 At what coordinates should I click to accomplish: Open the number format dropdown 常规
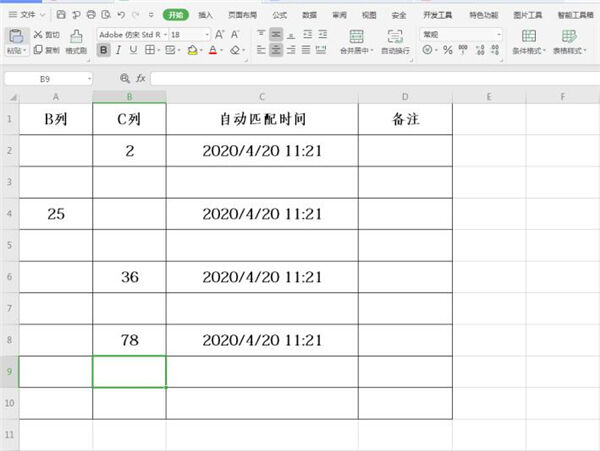click(499, 35)
